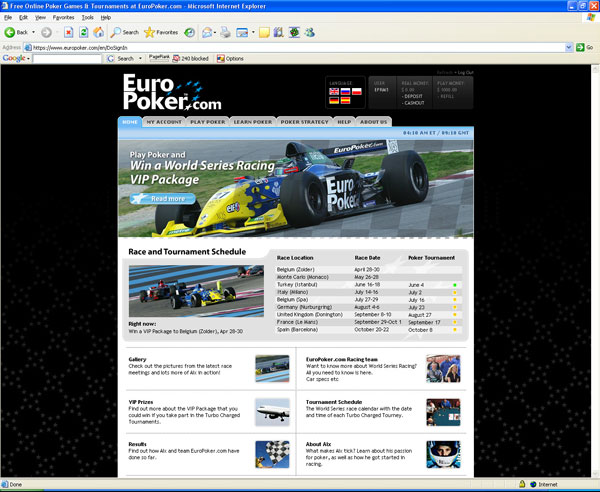
Task: Click the Tournament Schedule heading link
Action: point(334,402)
